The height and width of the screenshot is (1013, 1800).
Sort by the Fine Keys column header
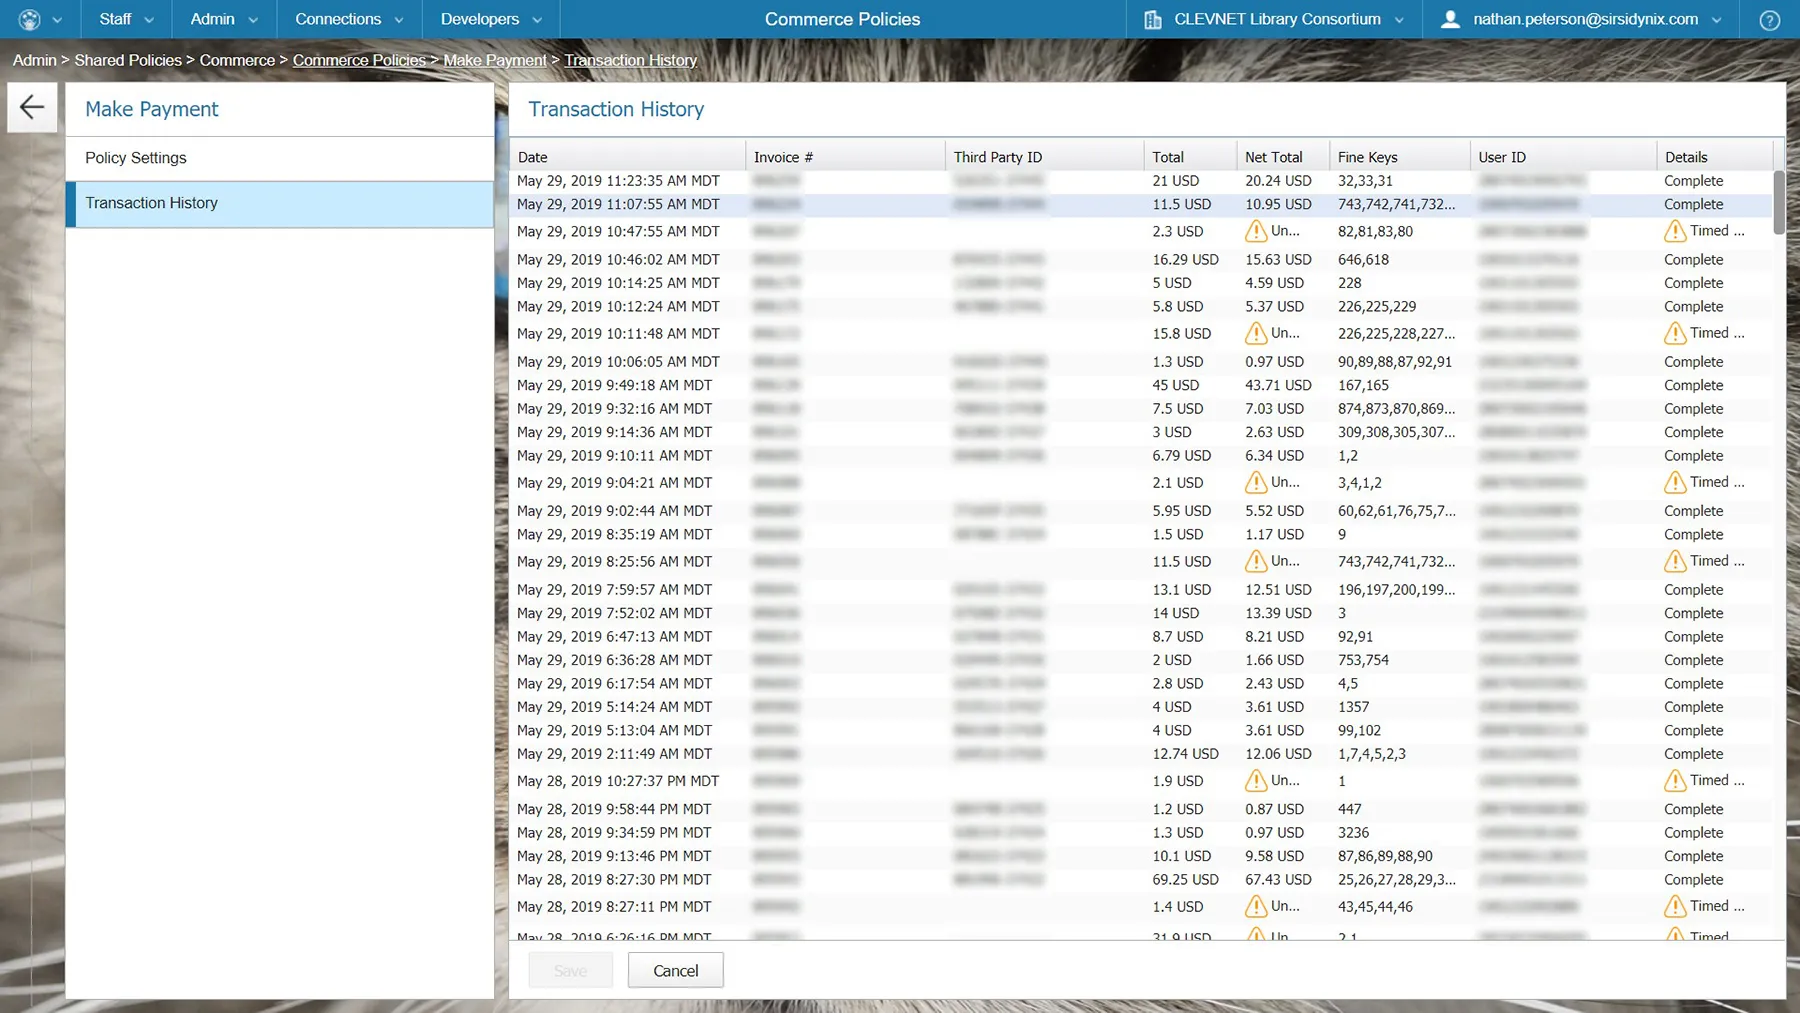1400,157
